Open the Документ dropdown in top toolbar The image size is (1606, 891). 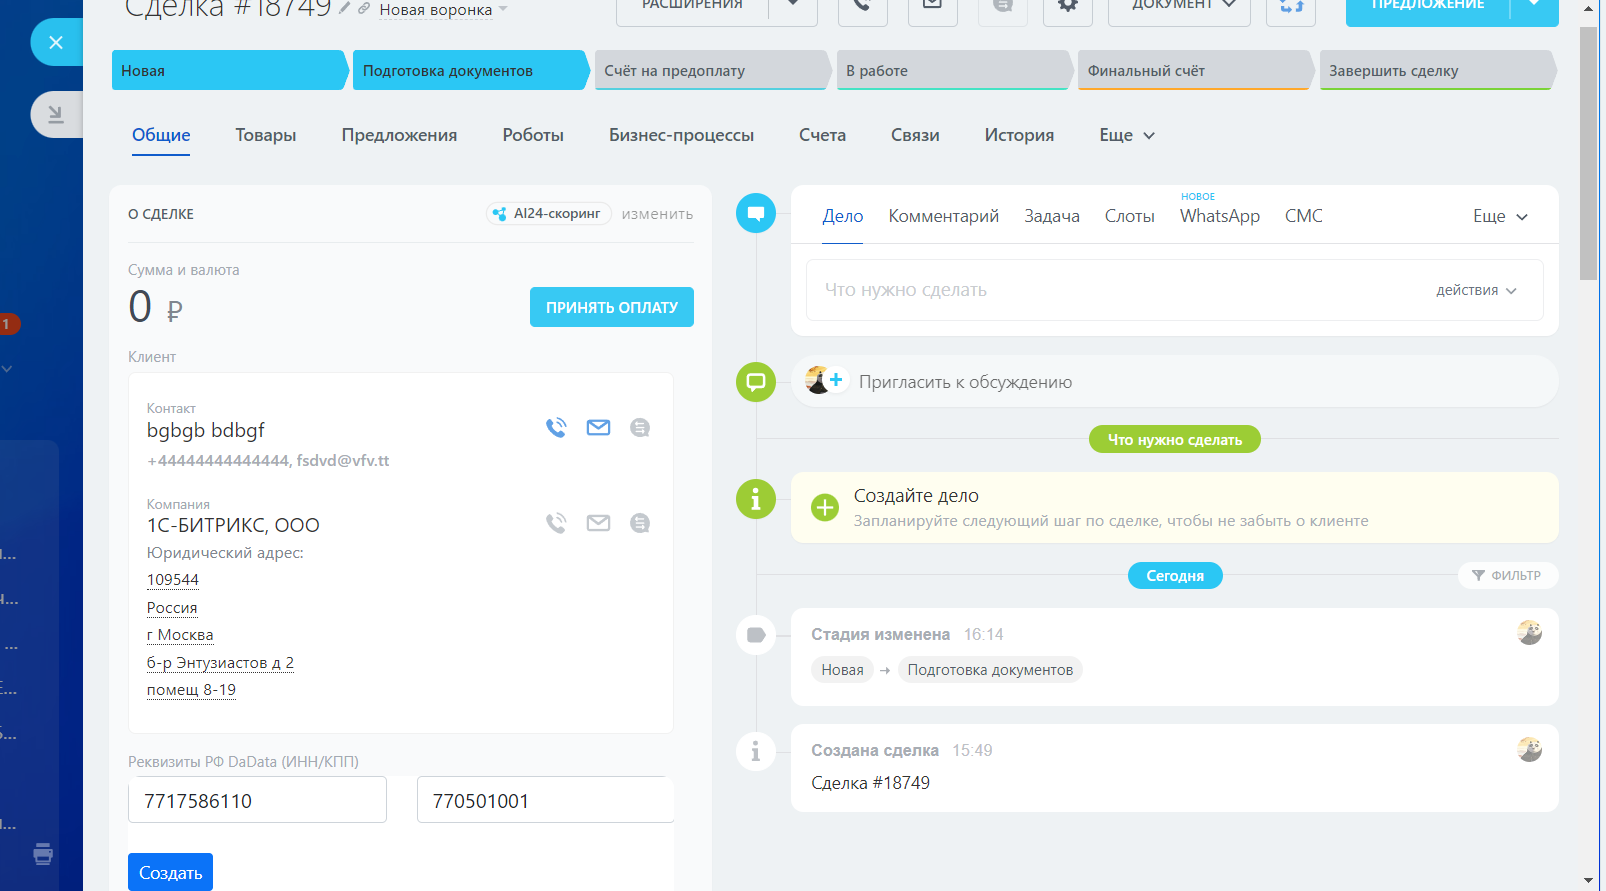coord(1179,6)
